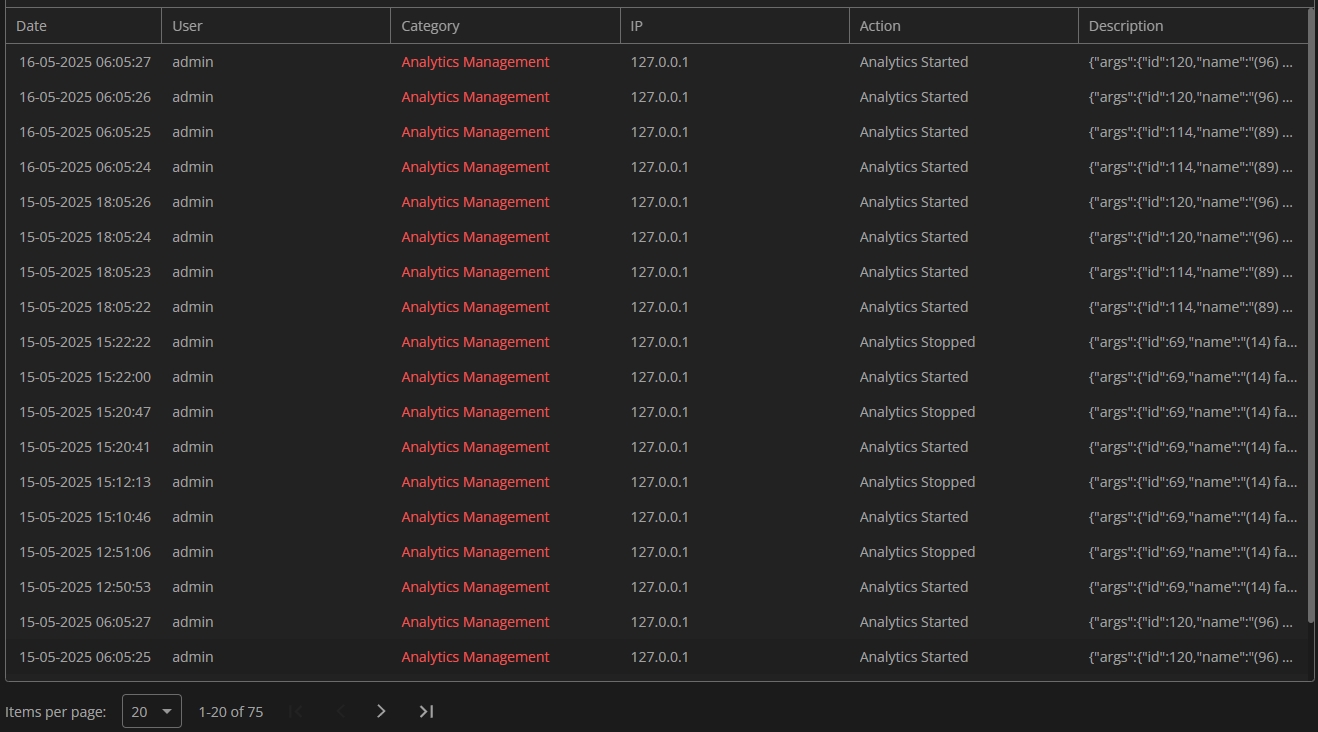Select the date cell 16-05-2025 06:05:25
Image resolution: width=1318 pixels, height=732 pixels.
pyautogui.click(x=85, y=132)
